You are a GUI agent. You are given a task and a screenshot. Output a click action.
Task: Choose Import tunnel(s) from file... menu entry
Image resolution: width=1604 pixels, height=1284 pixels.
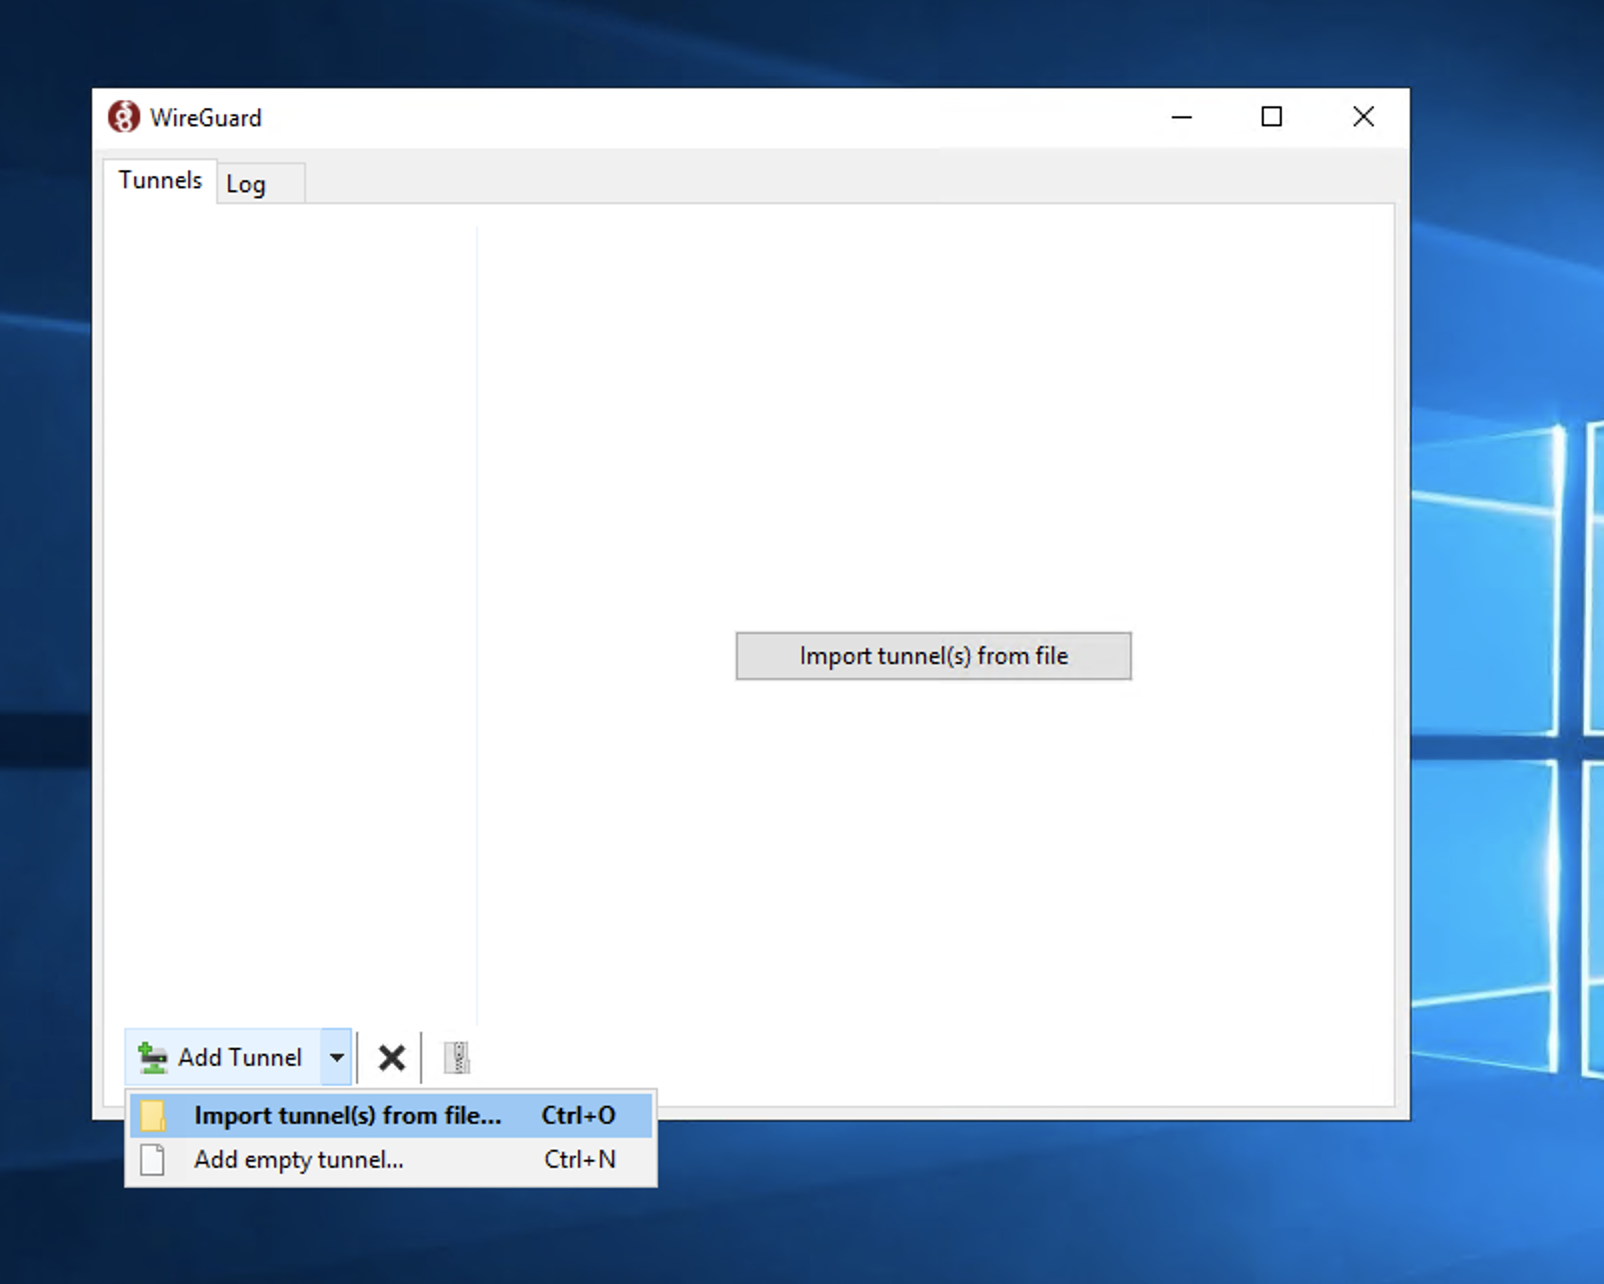point(391,1115)
